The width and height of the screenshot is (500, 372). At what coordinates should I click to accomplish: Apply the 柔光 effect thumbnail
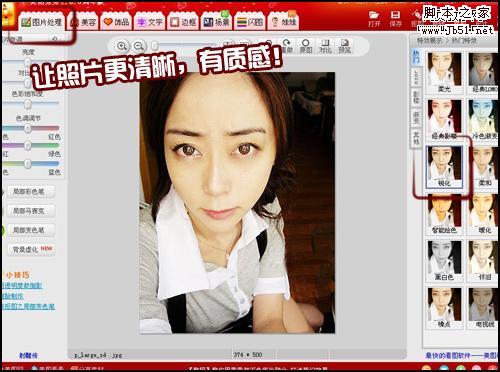pos(444,73)
